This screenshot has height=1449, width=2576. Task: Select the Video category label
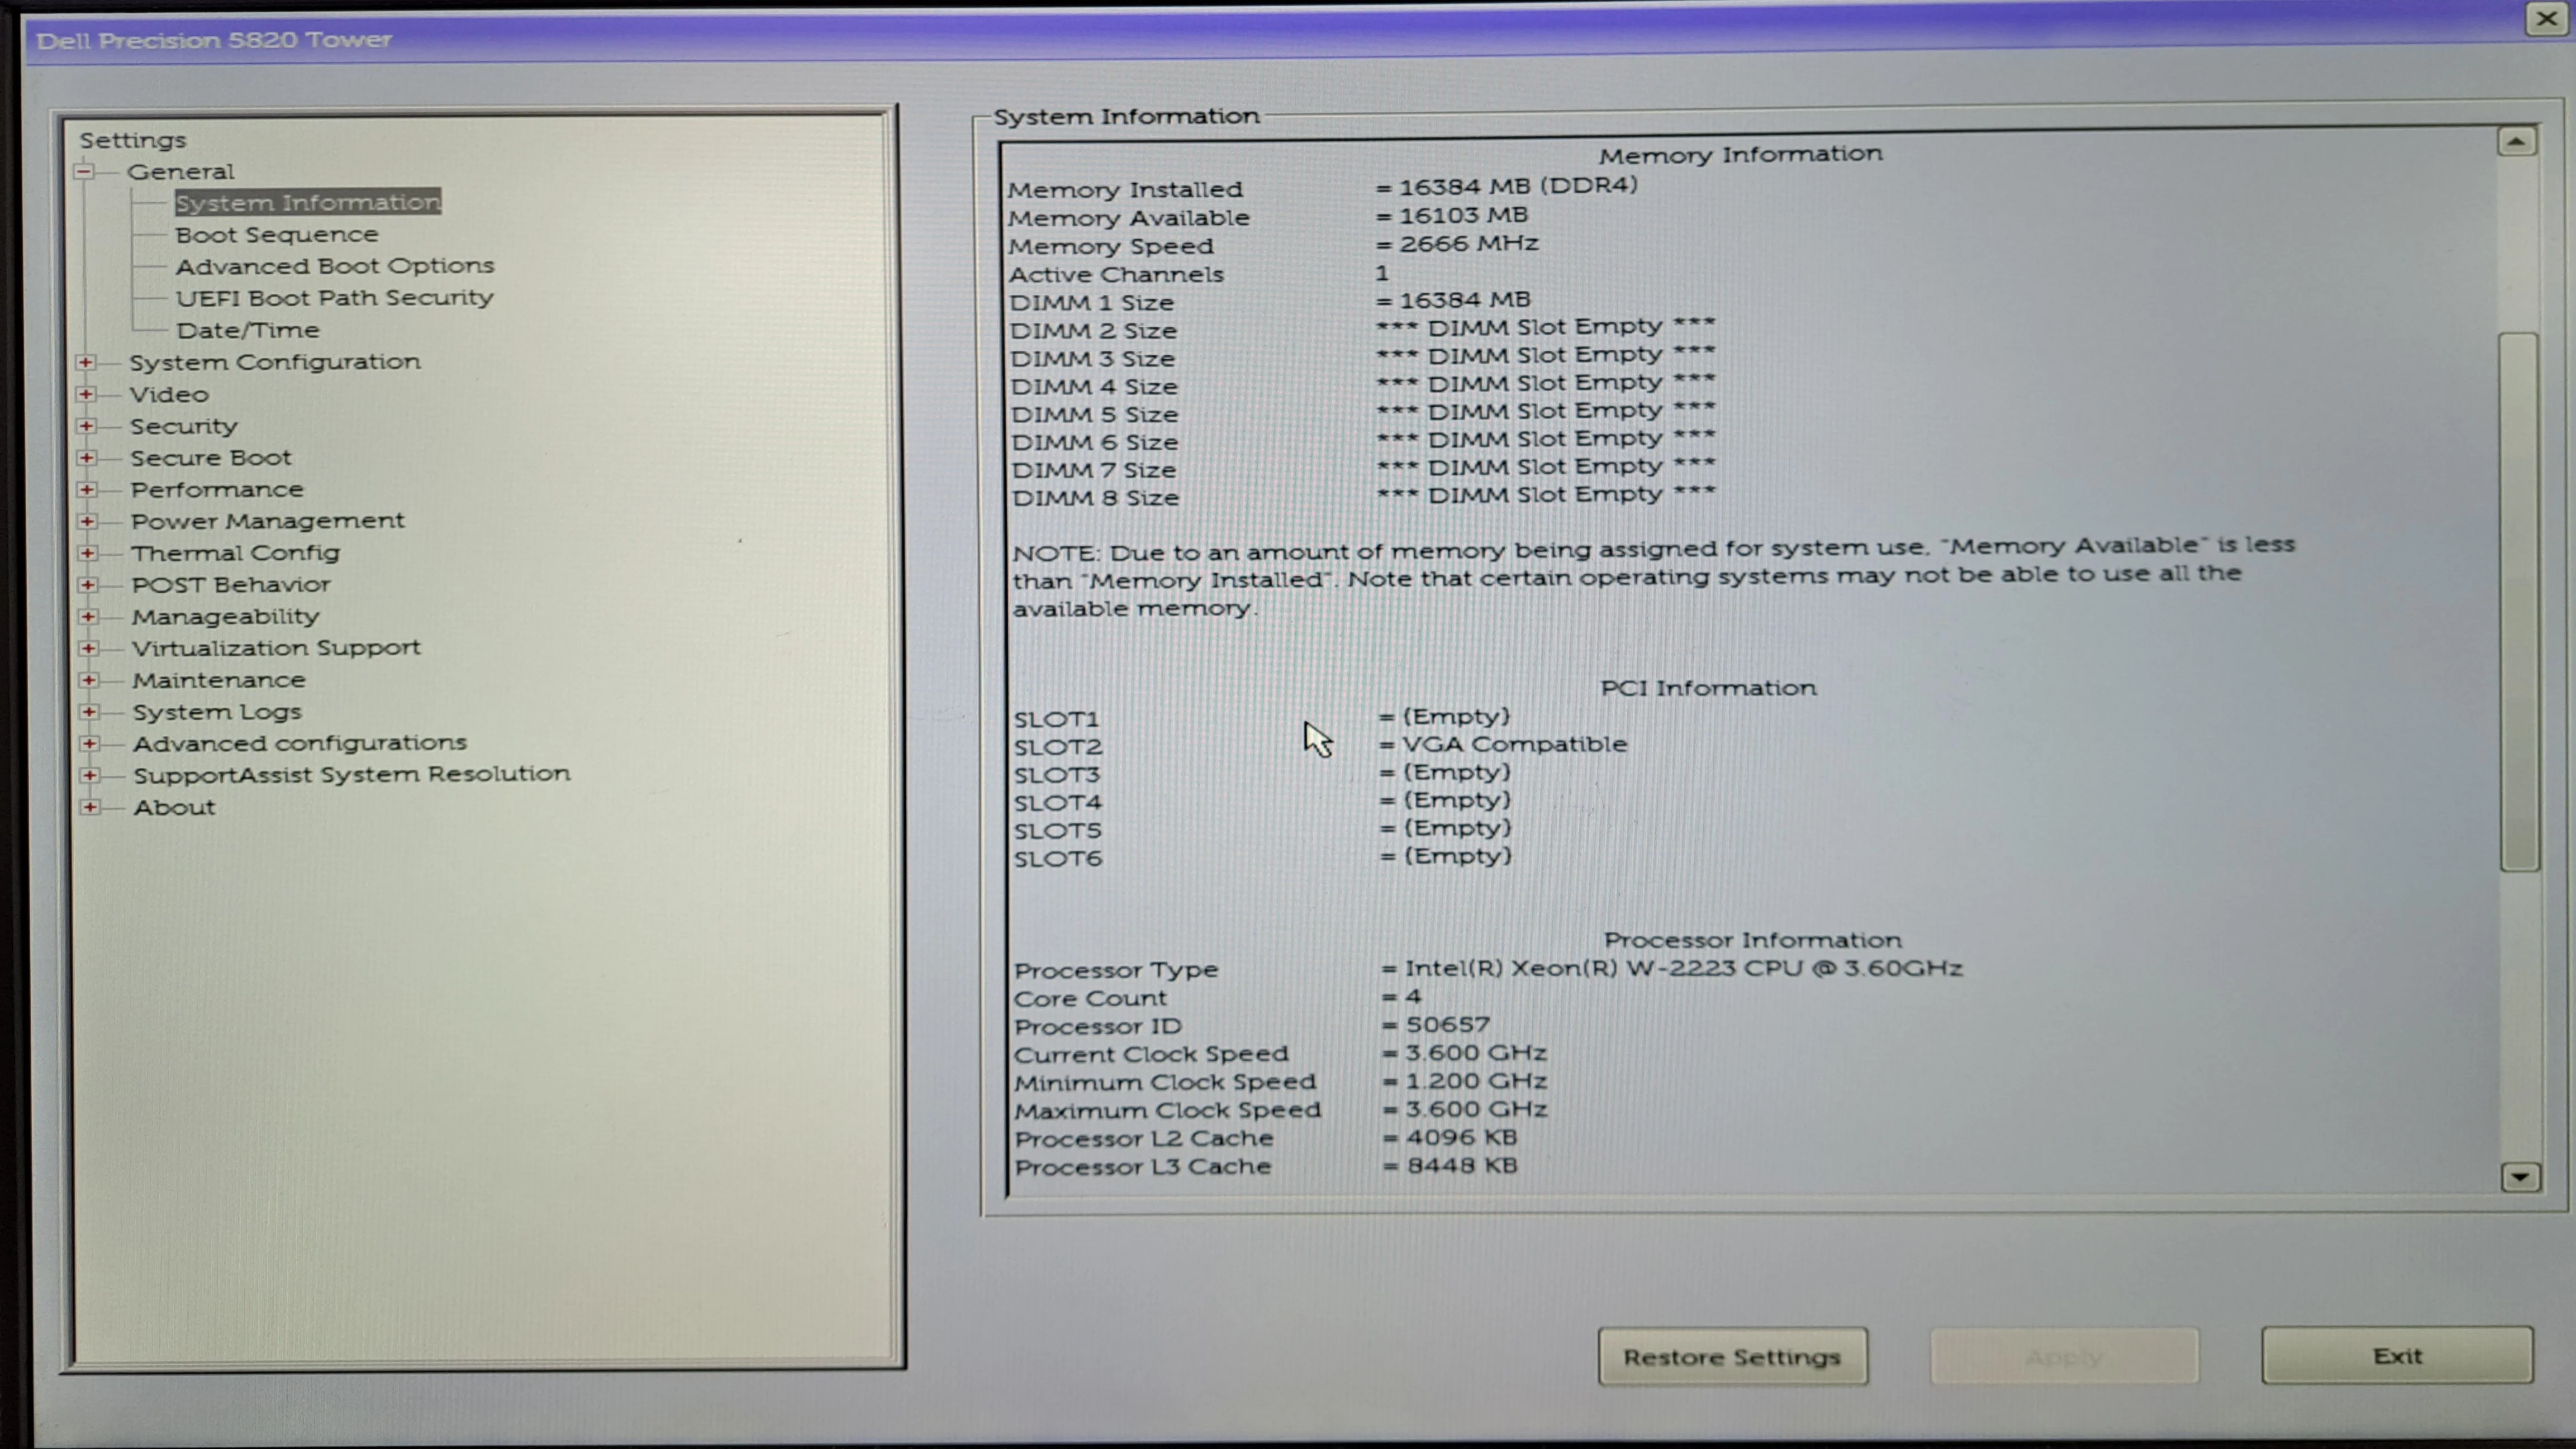coord(169,394)
